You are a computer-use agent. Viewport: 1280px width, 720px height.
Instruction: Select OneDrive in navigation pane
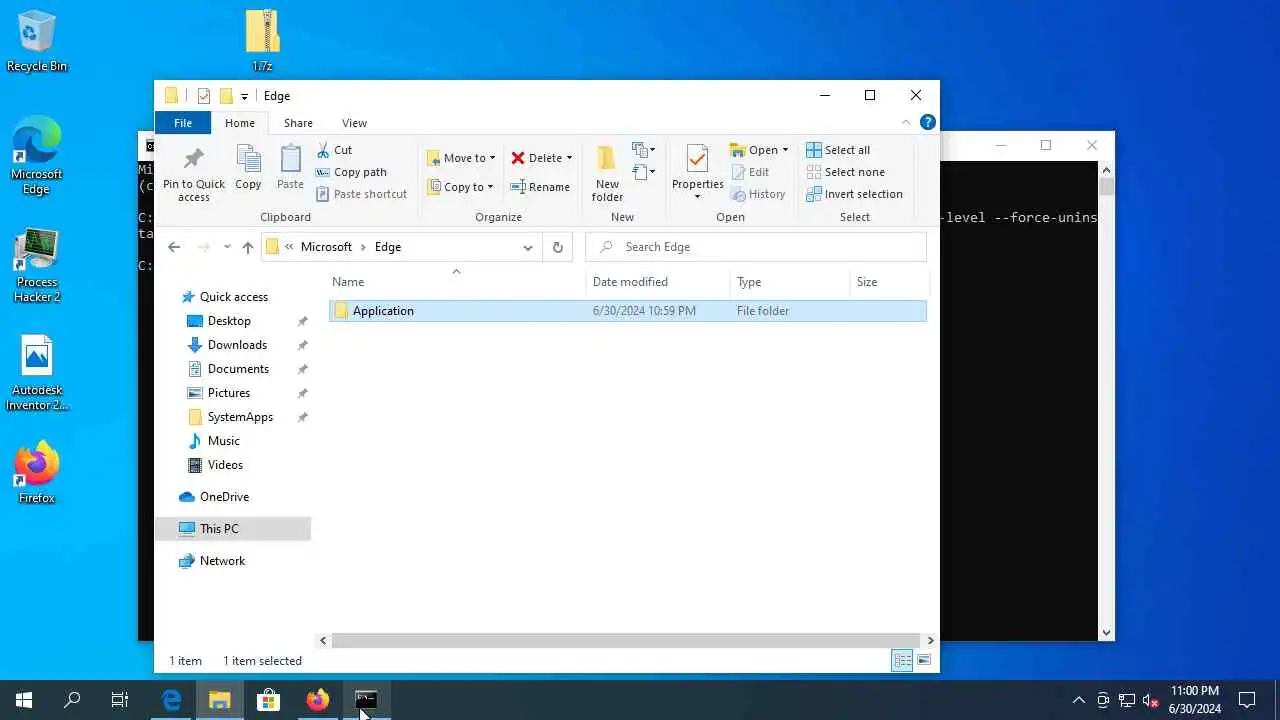click(224, 497)
